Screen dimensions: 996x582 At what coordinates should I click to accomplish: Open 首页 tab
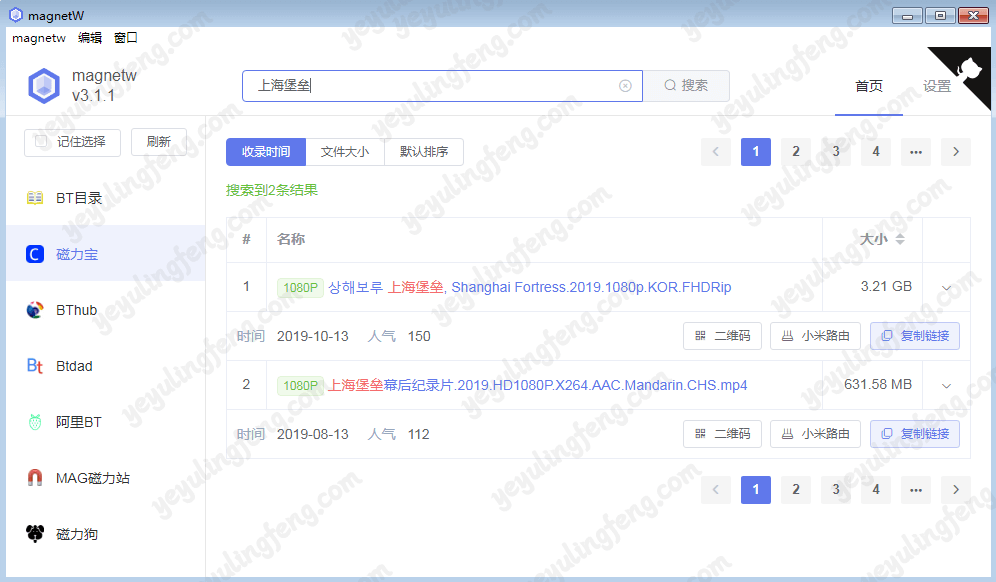click(x=868, y=86)
